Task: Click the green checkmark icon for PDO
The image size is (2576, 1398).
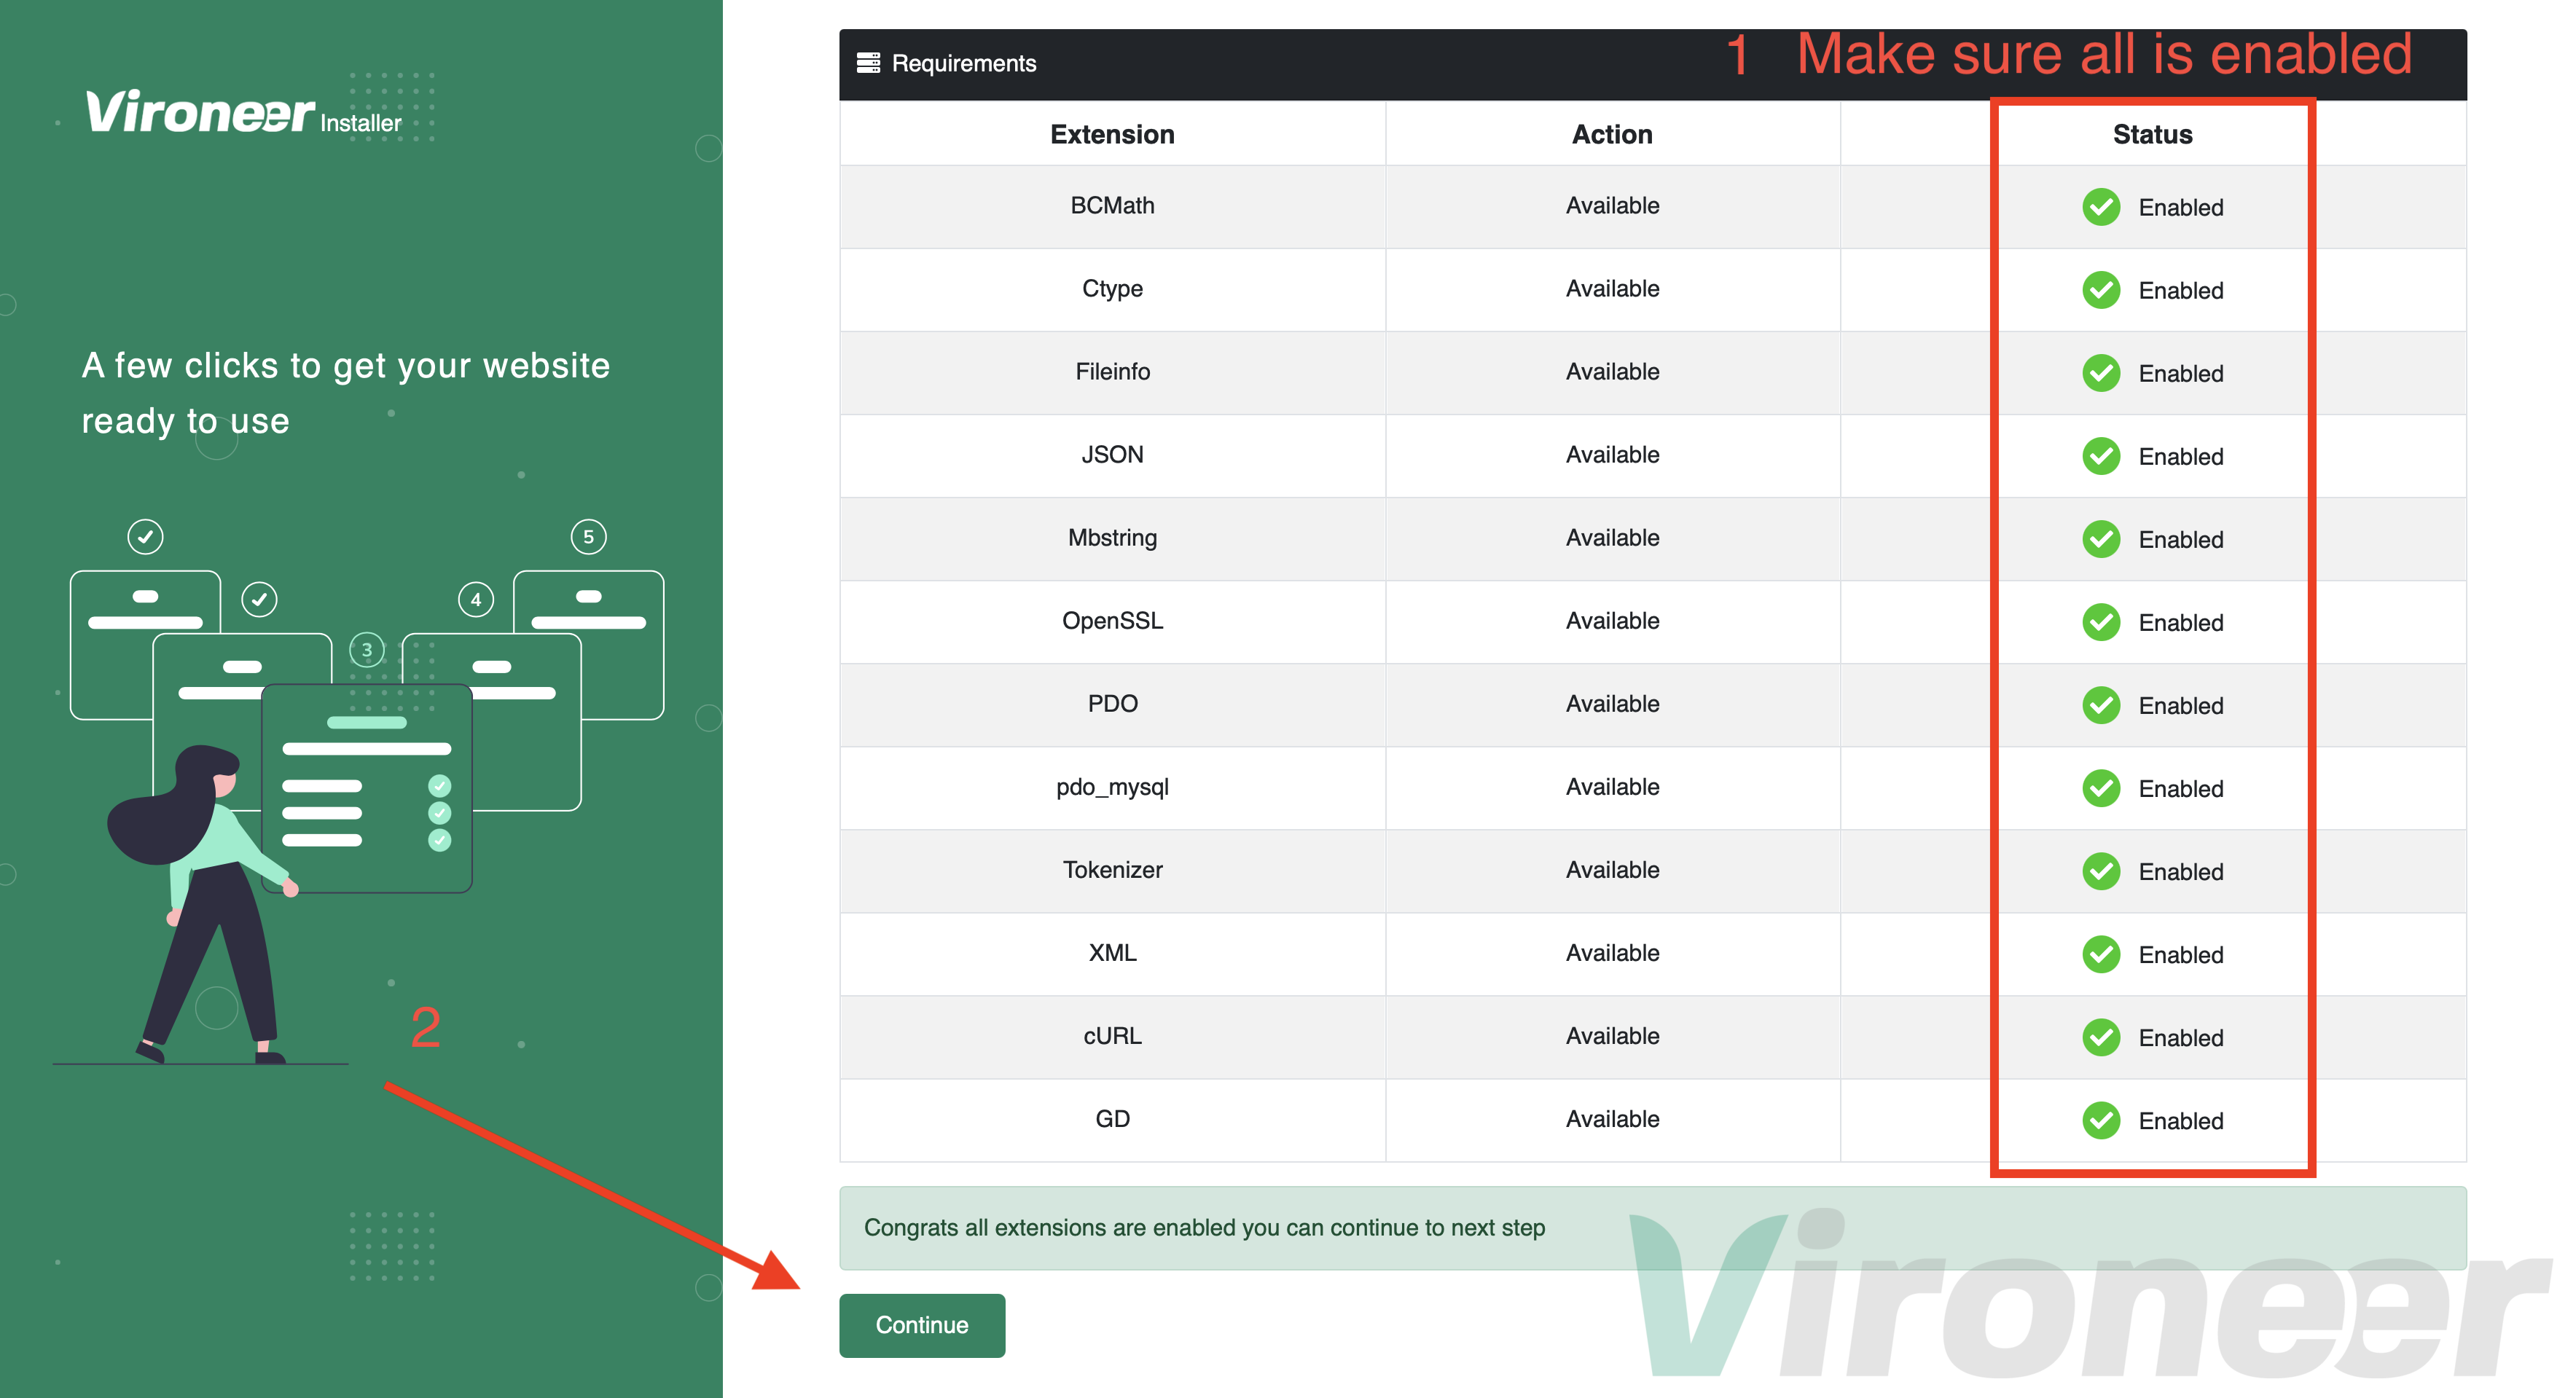Action: point(2101,705)
